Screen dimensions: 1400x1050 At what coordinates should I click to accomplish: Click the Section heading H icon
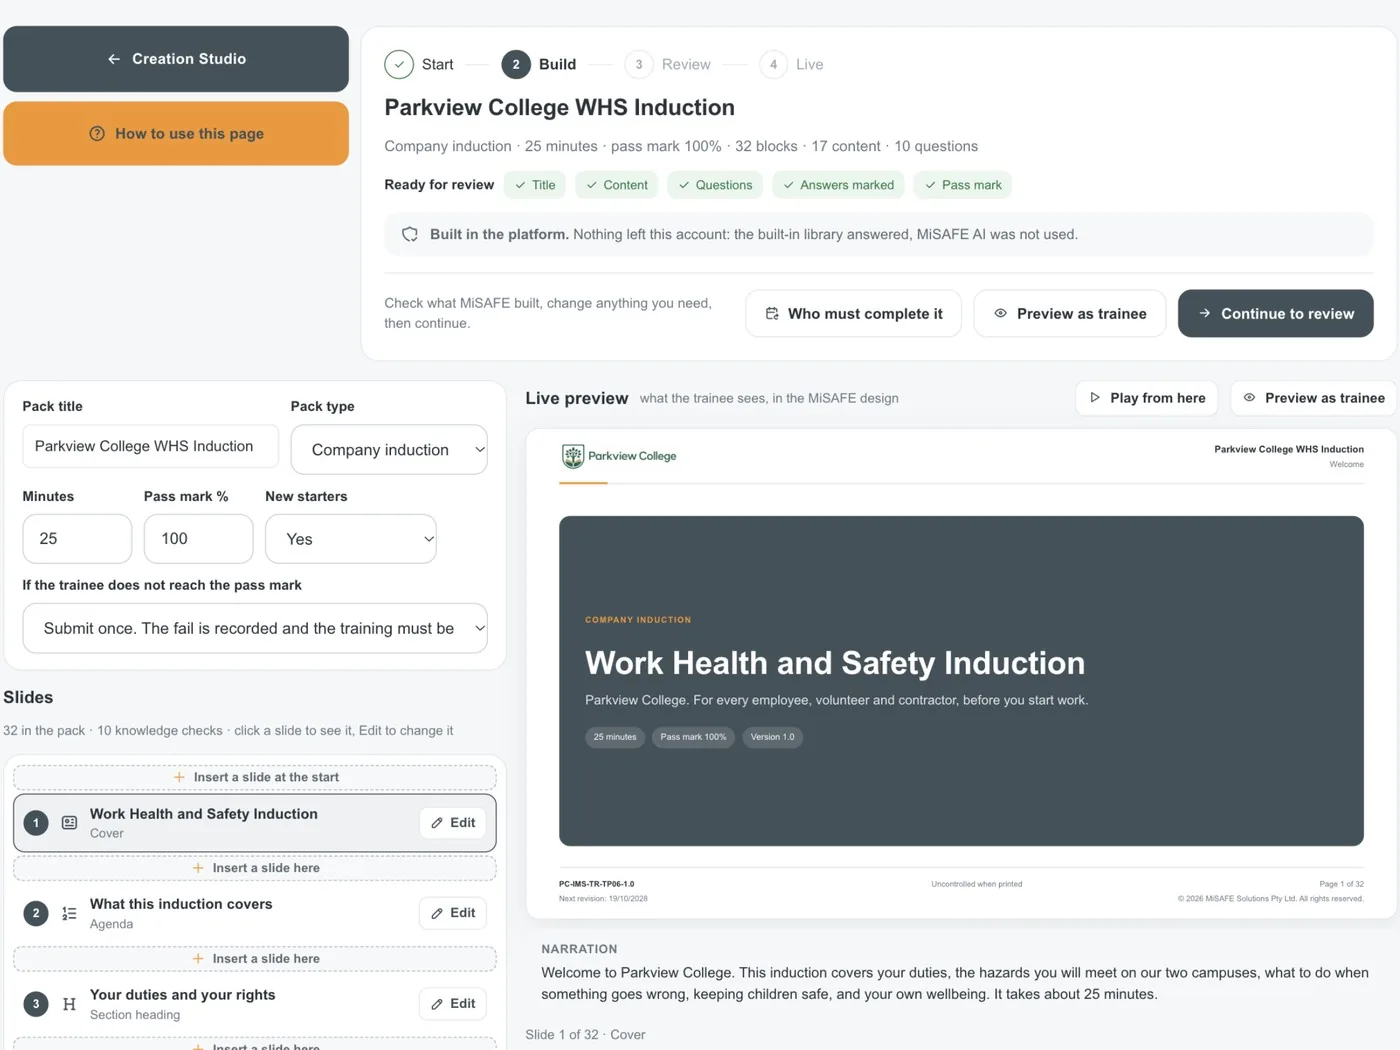pos(69,1004)
